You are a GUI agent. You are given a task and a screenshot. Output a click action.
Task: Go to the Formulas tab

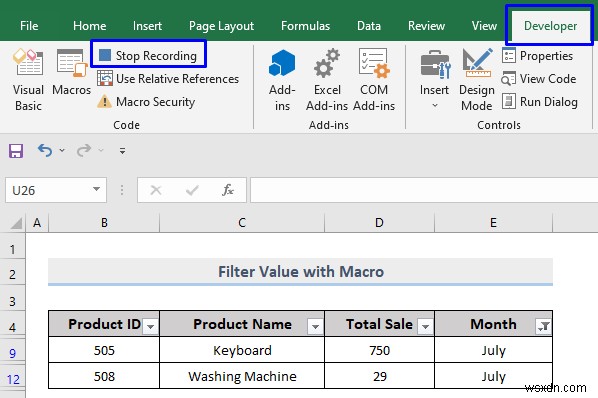(305, 26)
